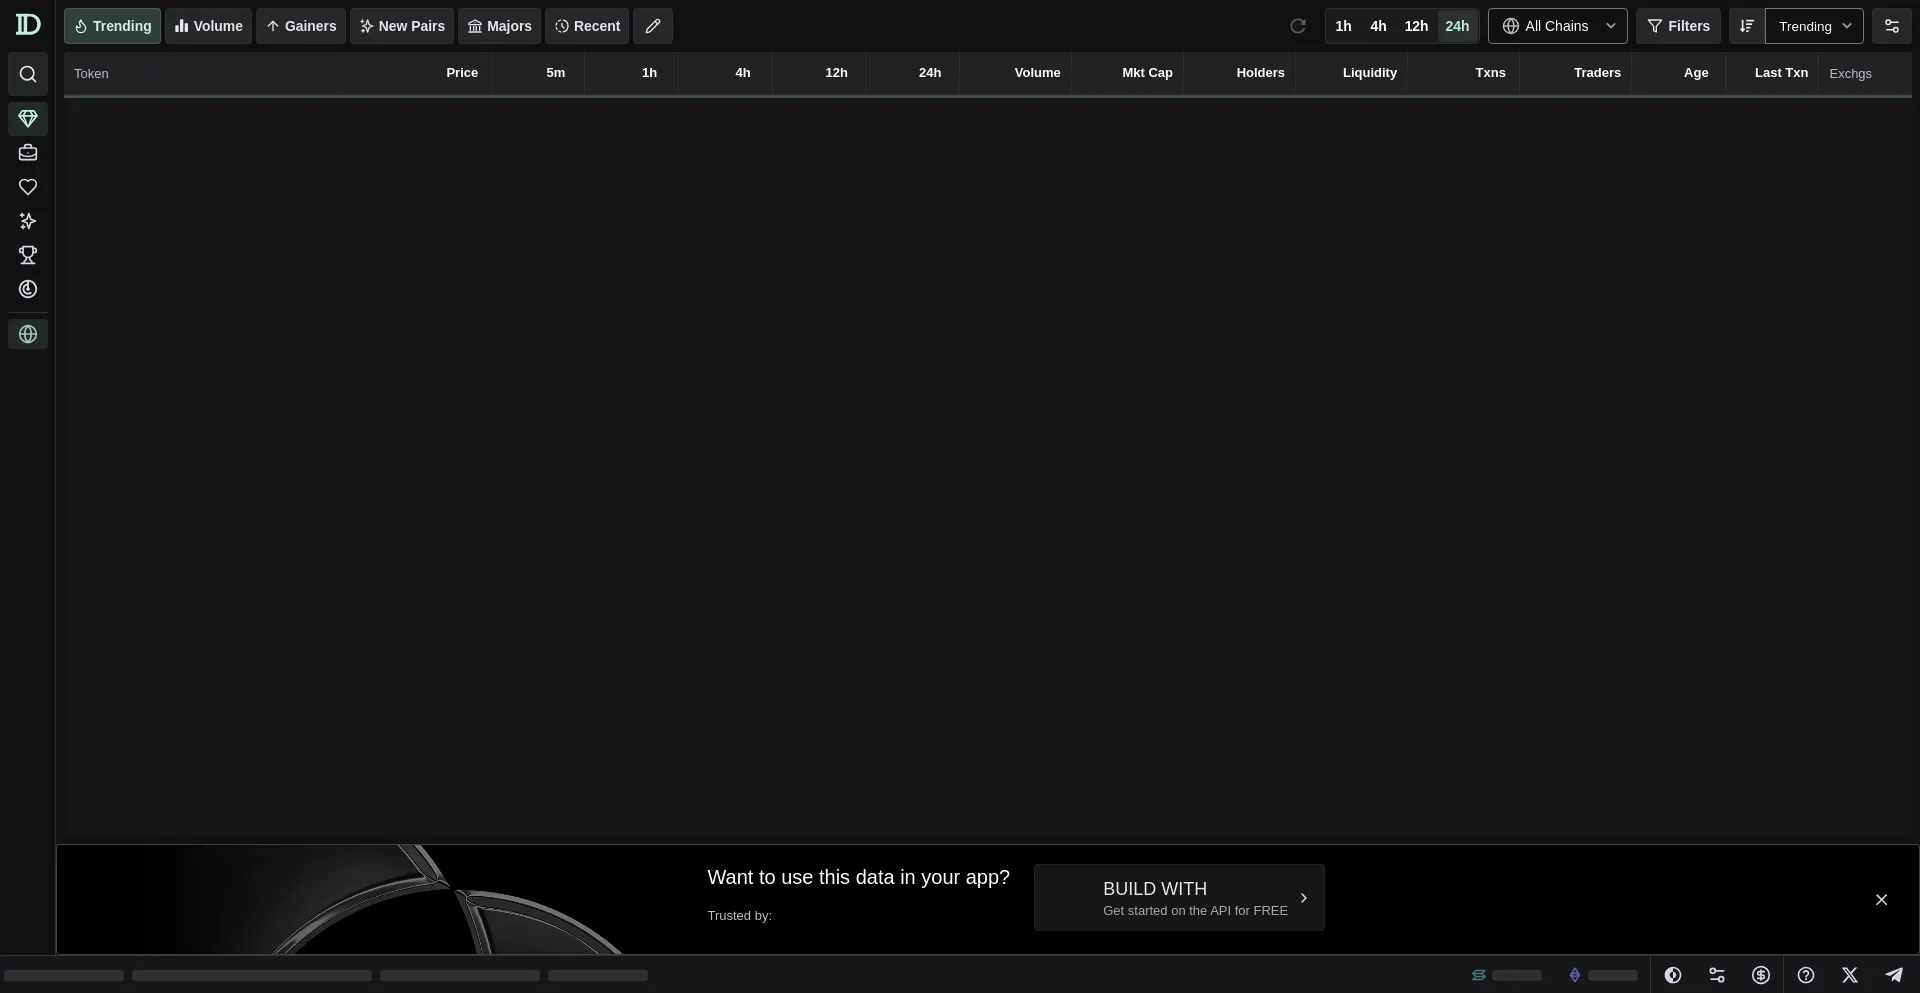Open the Filters panel

(x=1678, y=26)
